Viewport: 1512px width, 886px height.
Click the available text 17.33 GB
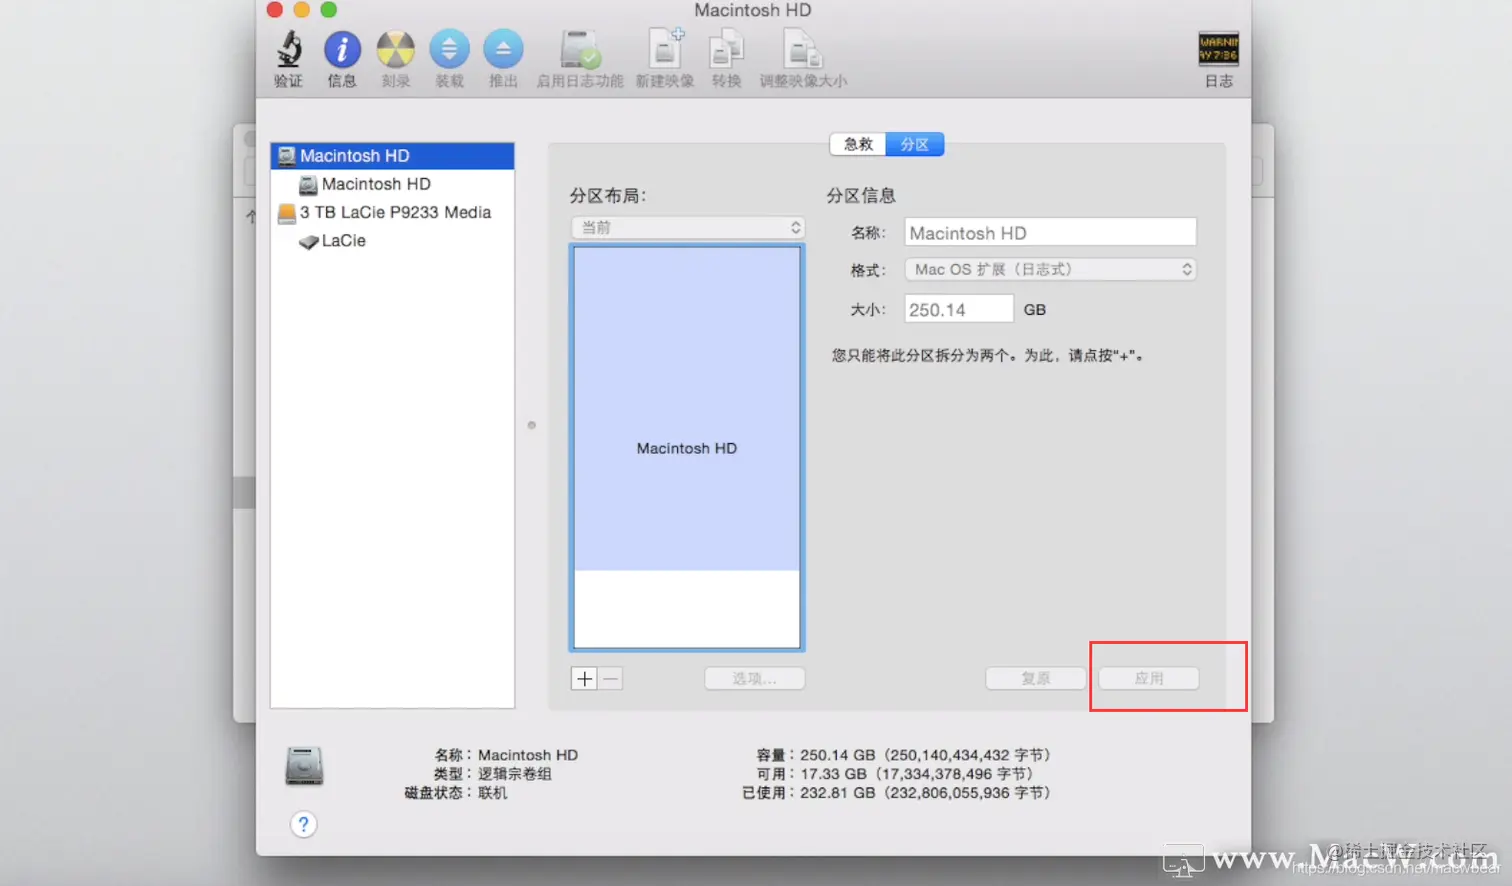tap(833, 774)
